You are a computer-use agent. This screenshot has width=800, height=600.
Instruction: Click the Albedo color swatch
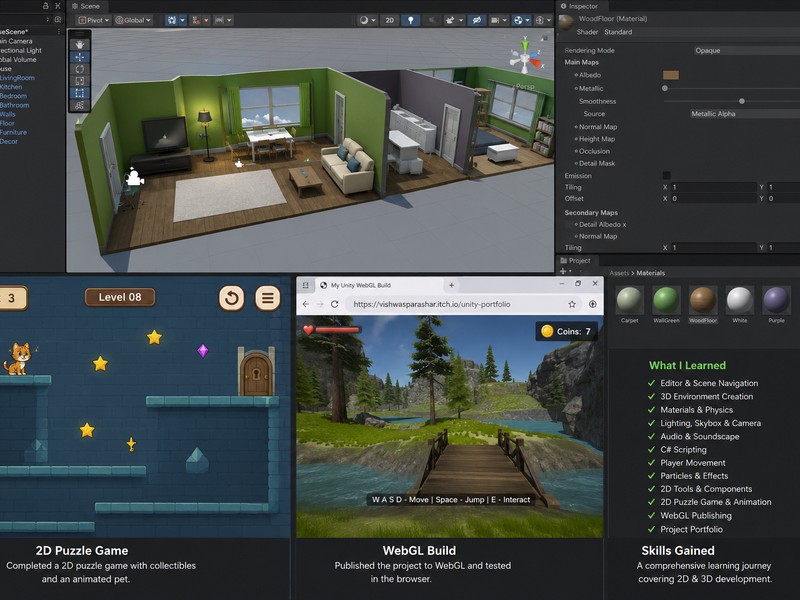tap(670, 75)
